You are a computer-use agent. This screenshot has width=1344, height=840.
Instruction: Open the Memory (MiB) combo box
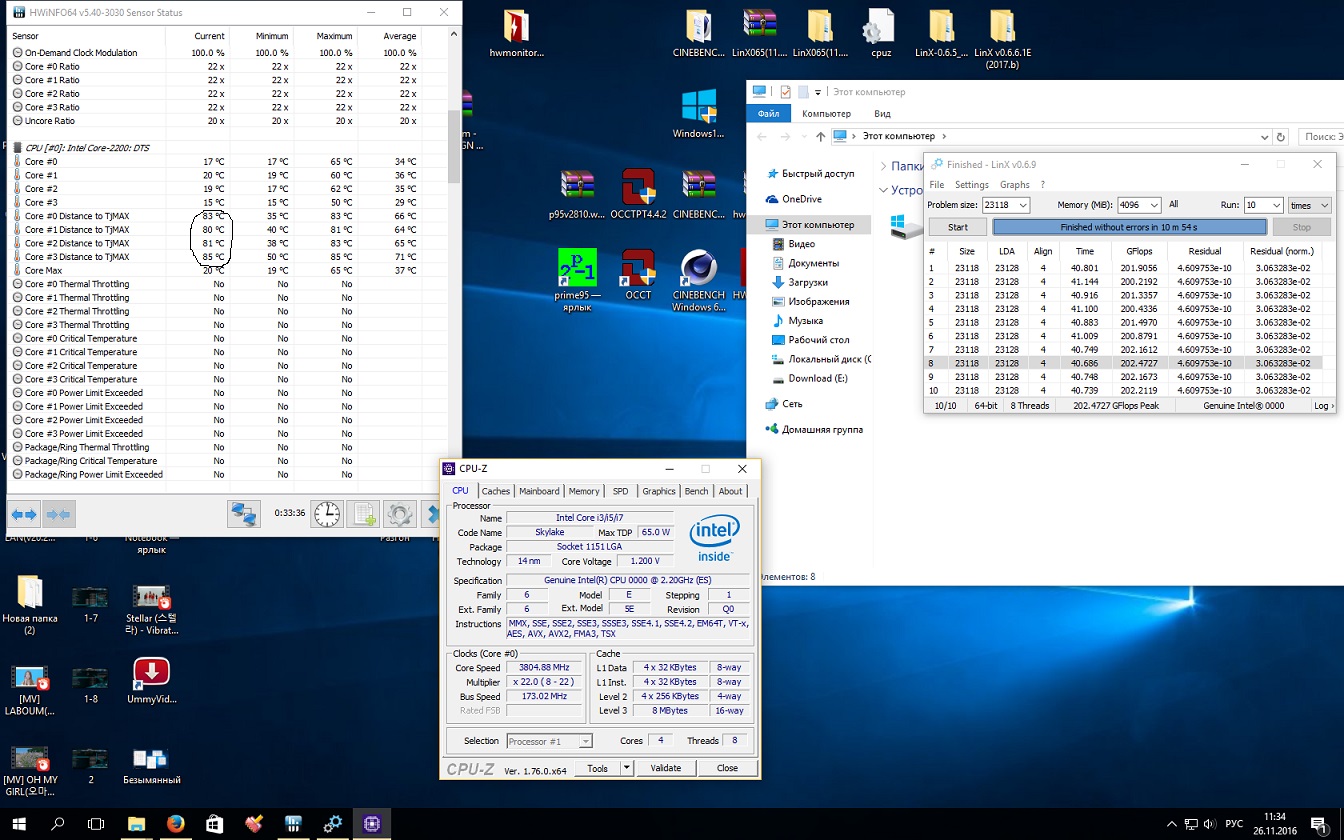click(x=1154, y=205)
